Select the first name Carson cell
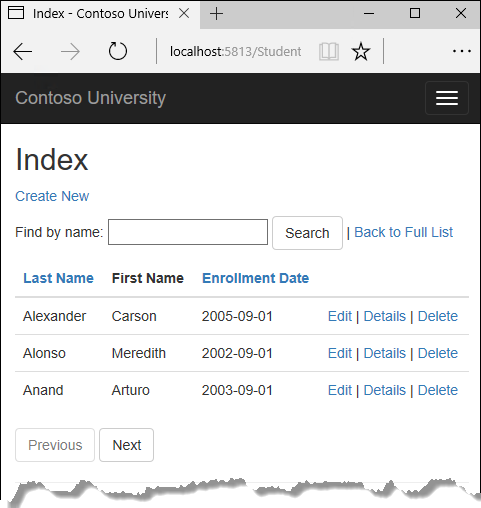481x508 pixels. pyautogui.click(x=134, y=316)
